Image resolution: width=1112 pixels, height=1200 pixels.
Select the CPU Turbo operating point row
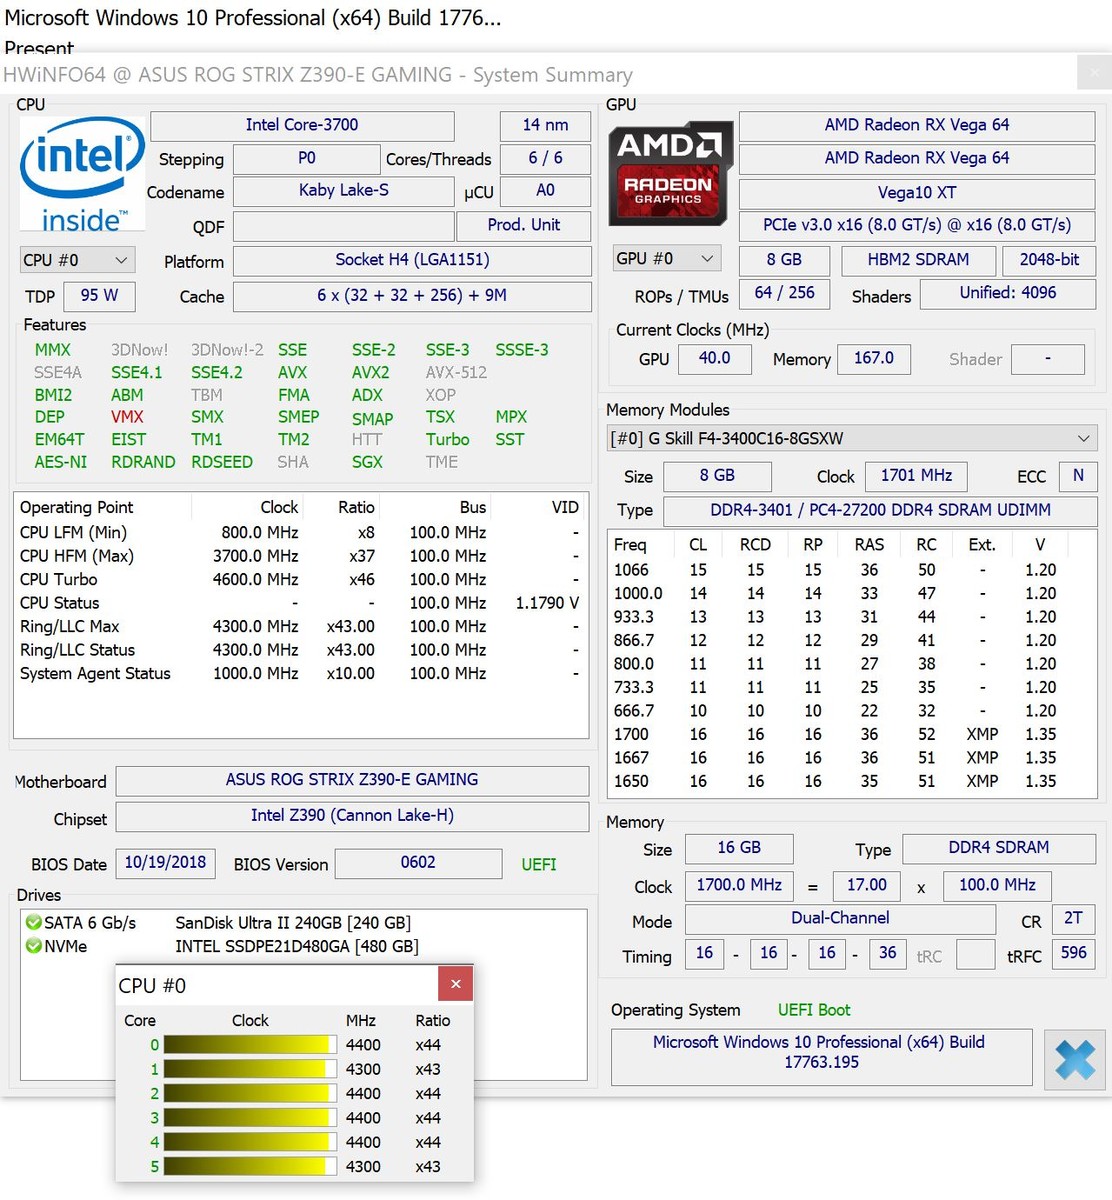300,580
